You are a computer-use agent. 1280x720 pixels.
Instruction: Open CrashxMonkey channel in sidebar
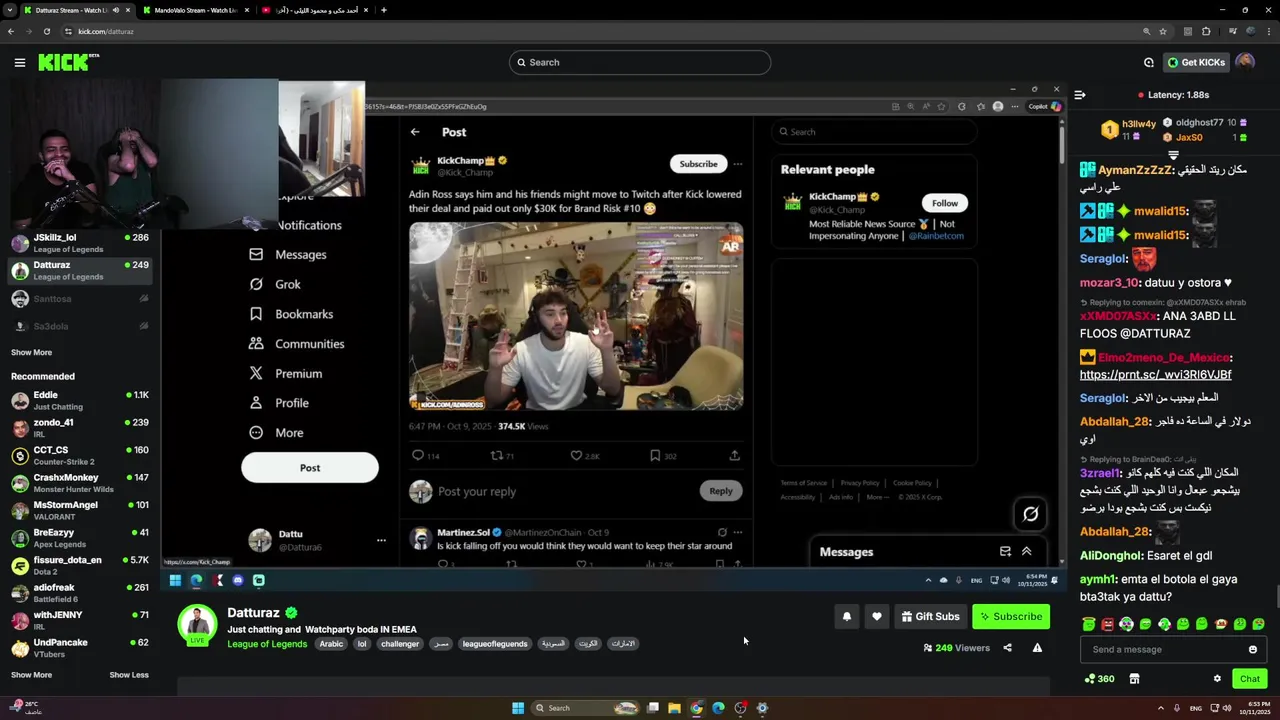80,483
